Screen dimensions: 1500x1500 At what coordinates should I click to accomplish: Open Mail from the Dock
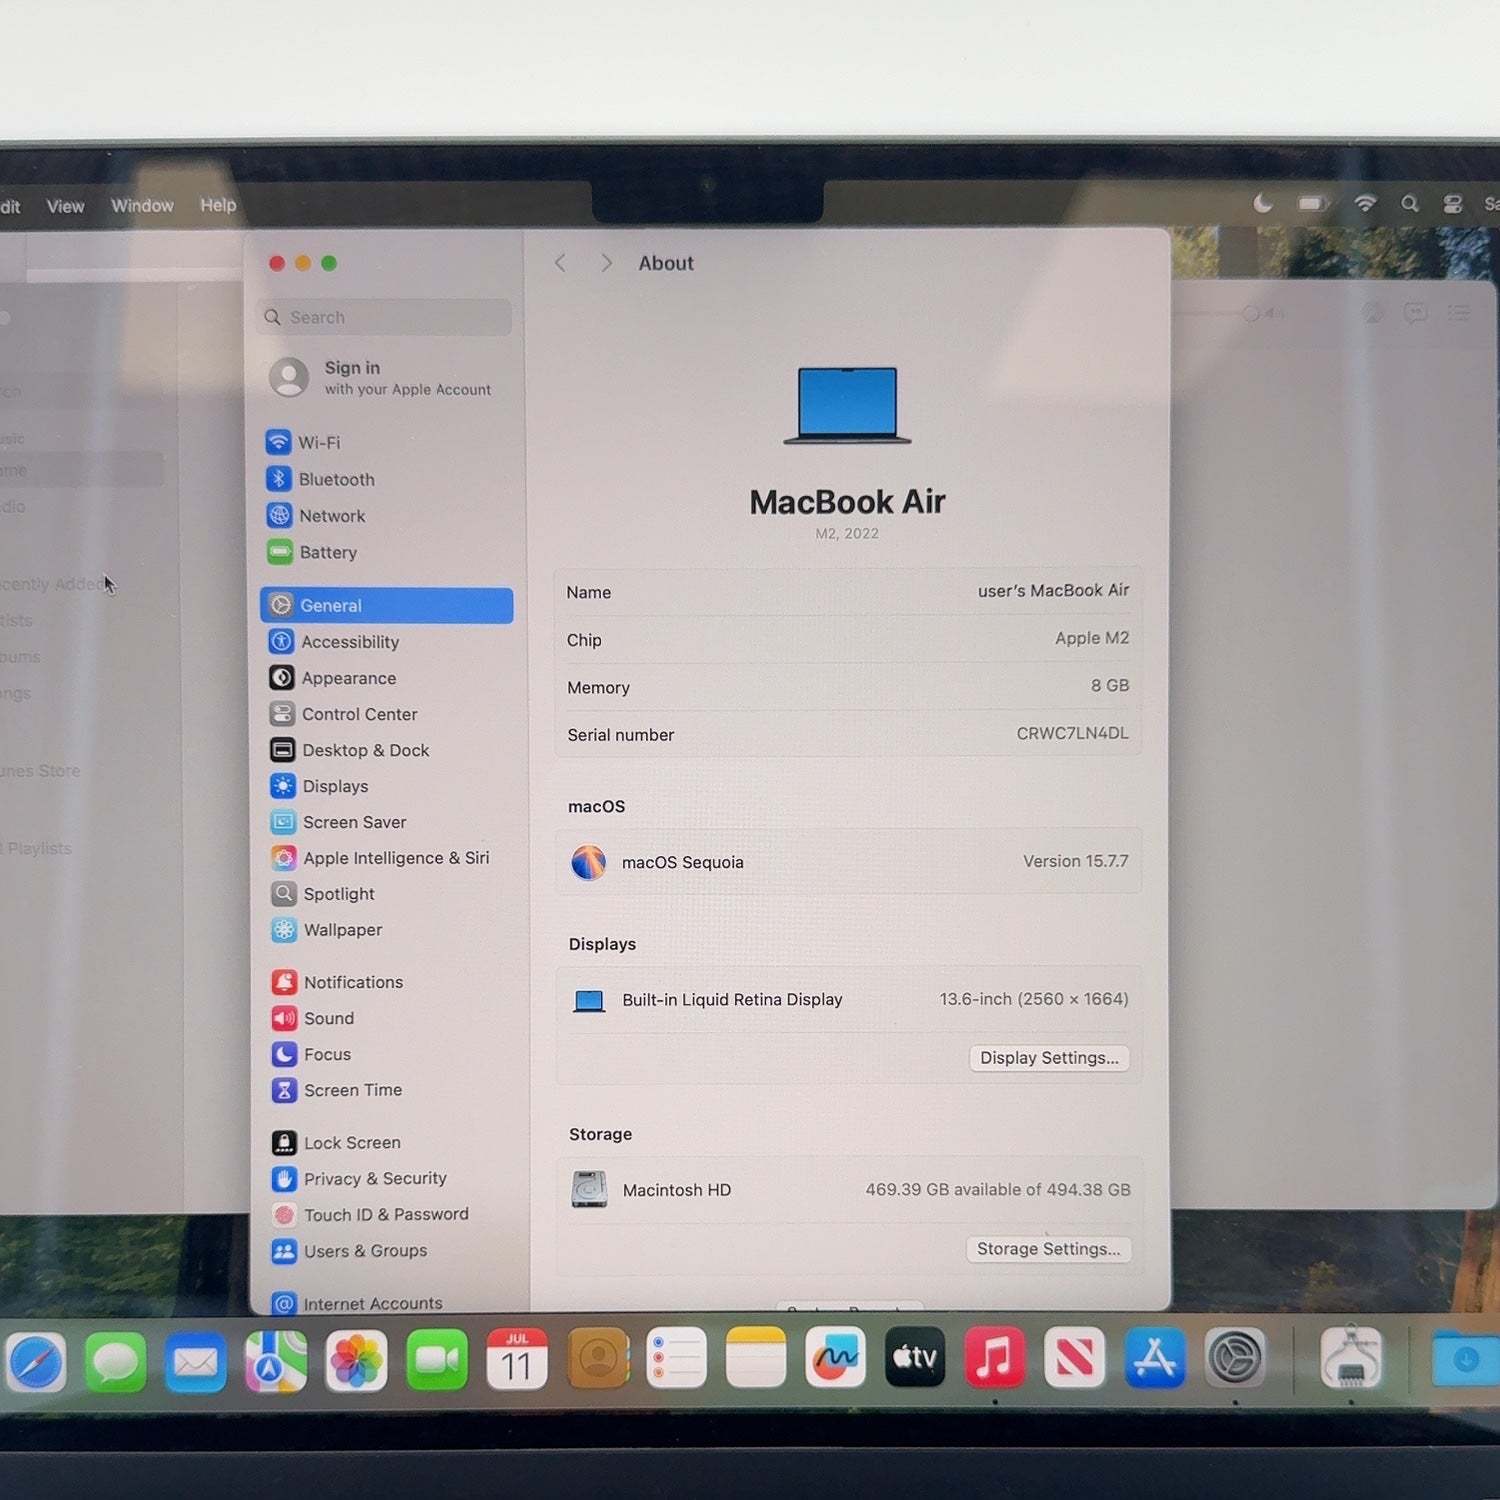[196, 1362]
